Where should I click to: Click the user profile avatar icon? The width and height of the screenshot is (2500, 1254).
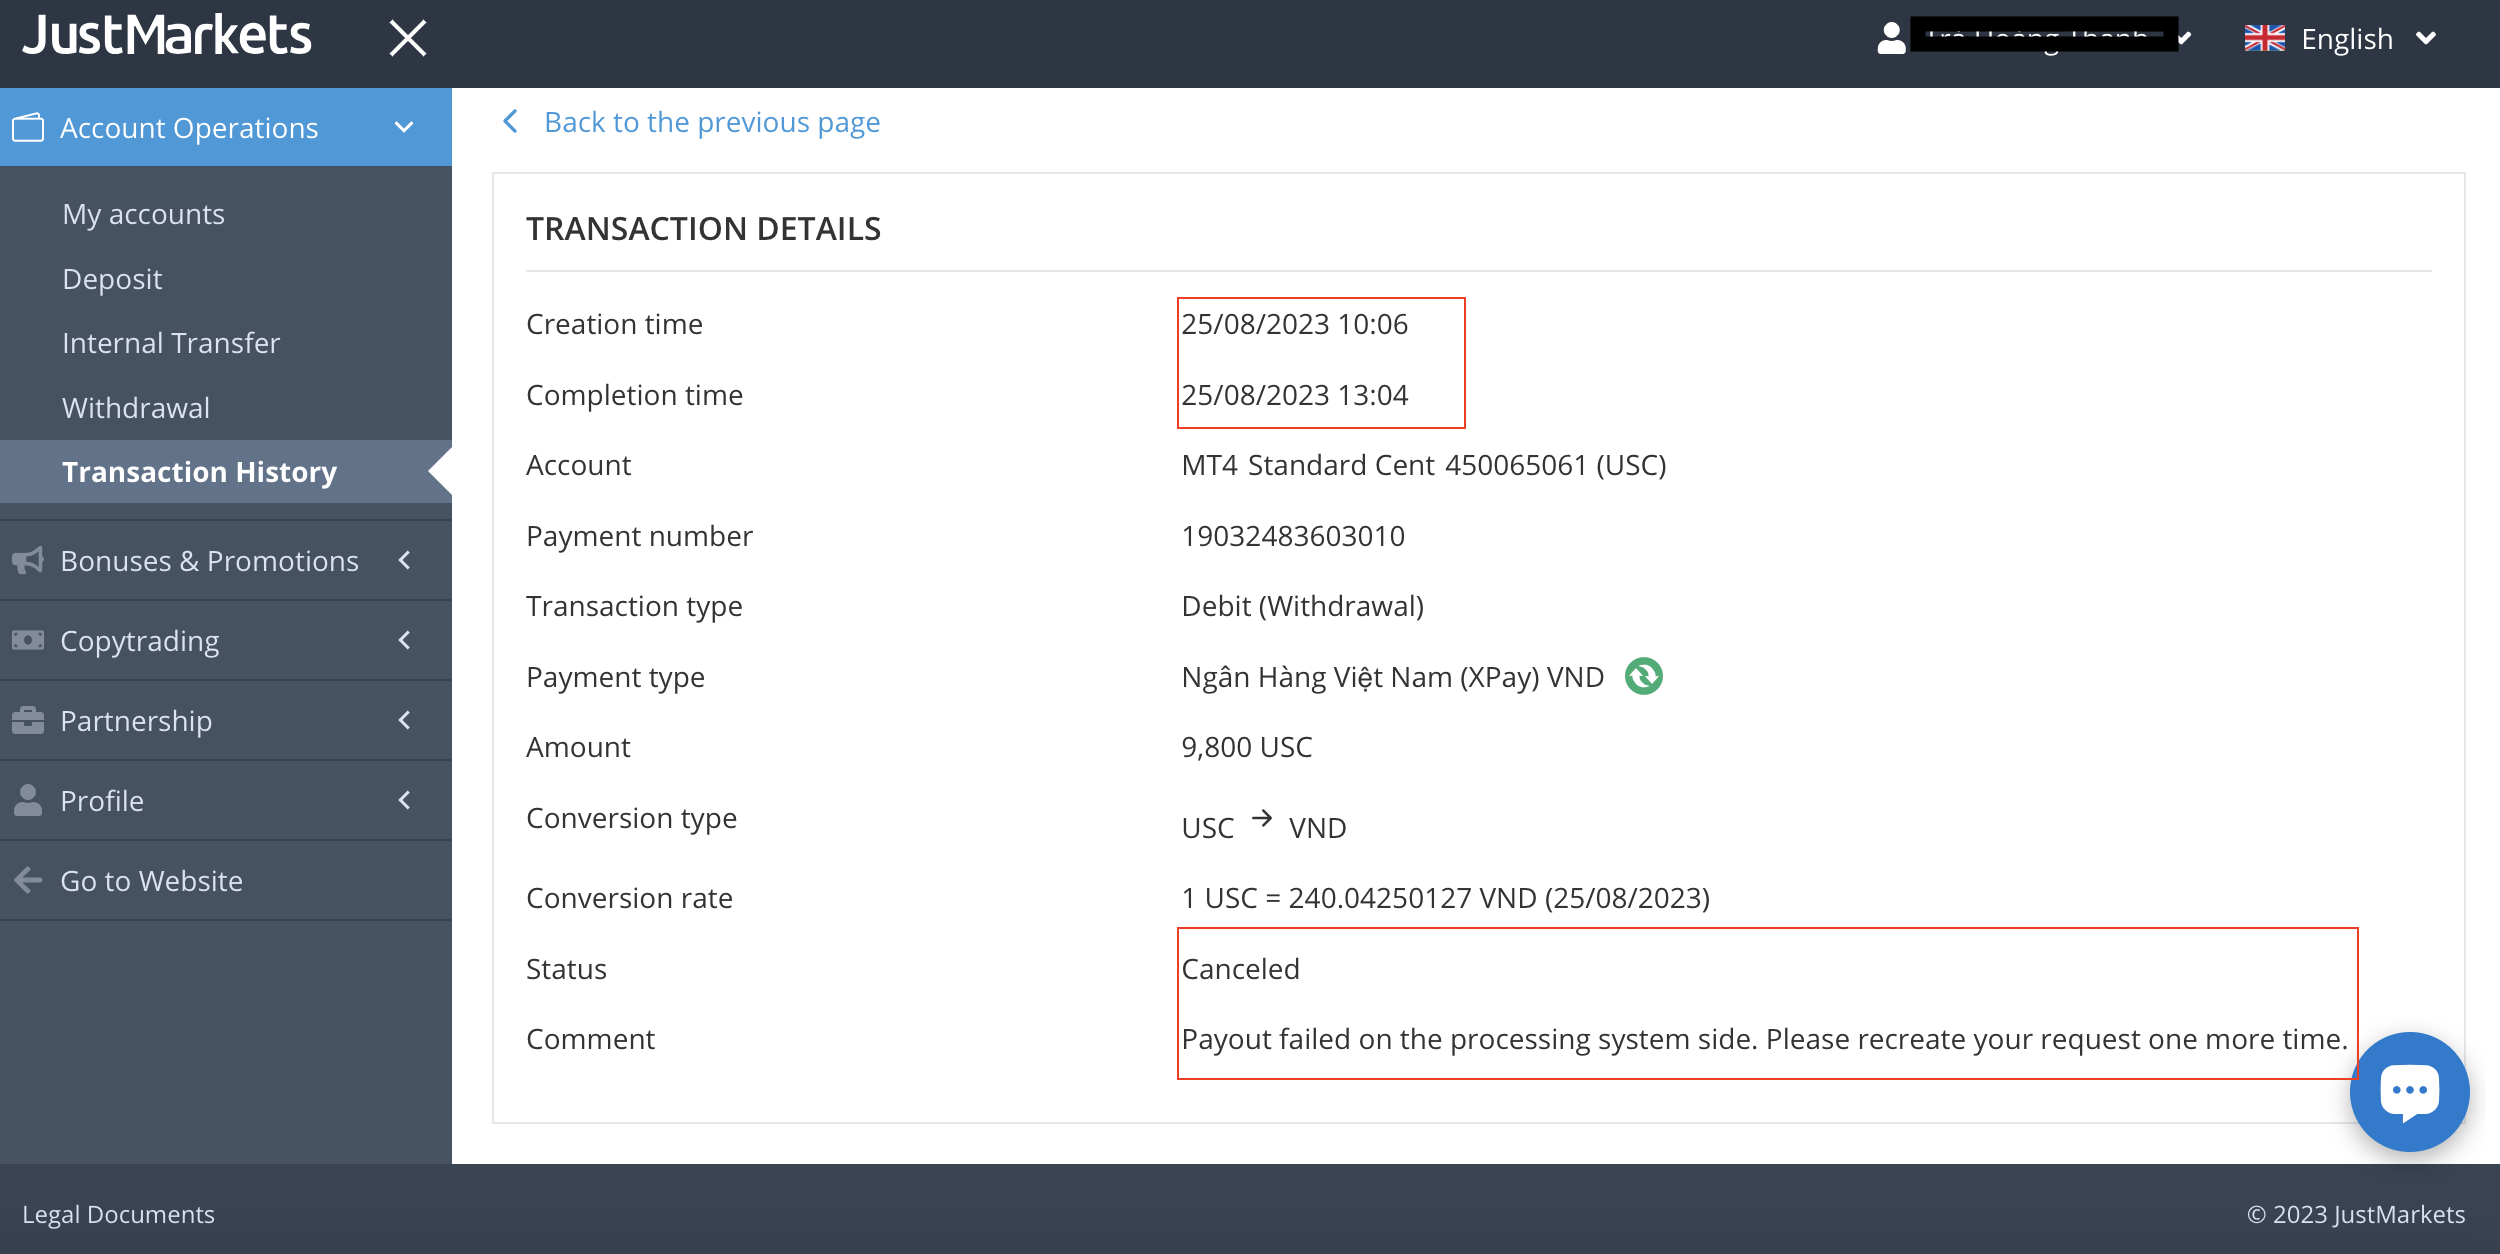click(1891, 39)
